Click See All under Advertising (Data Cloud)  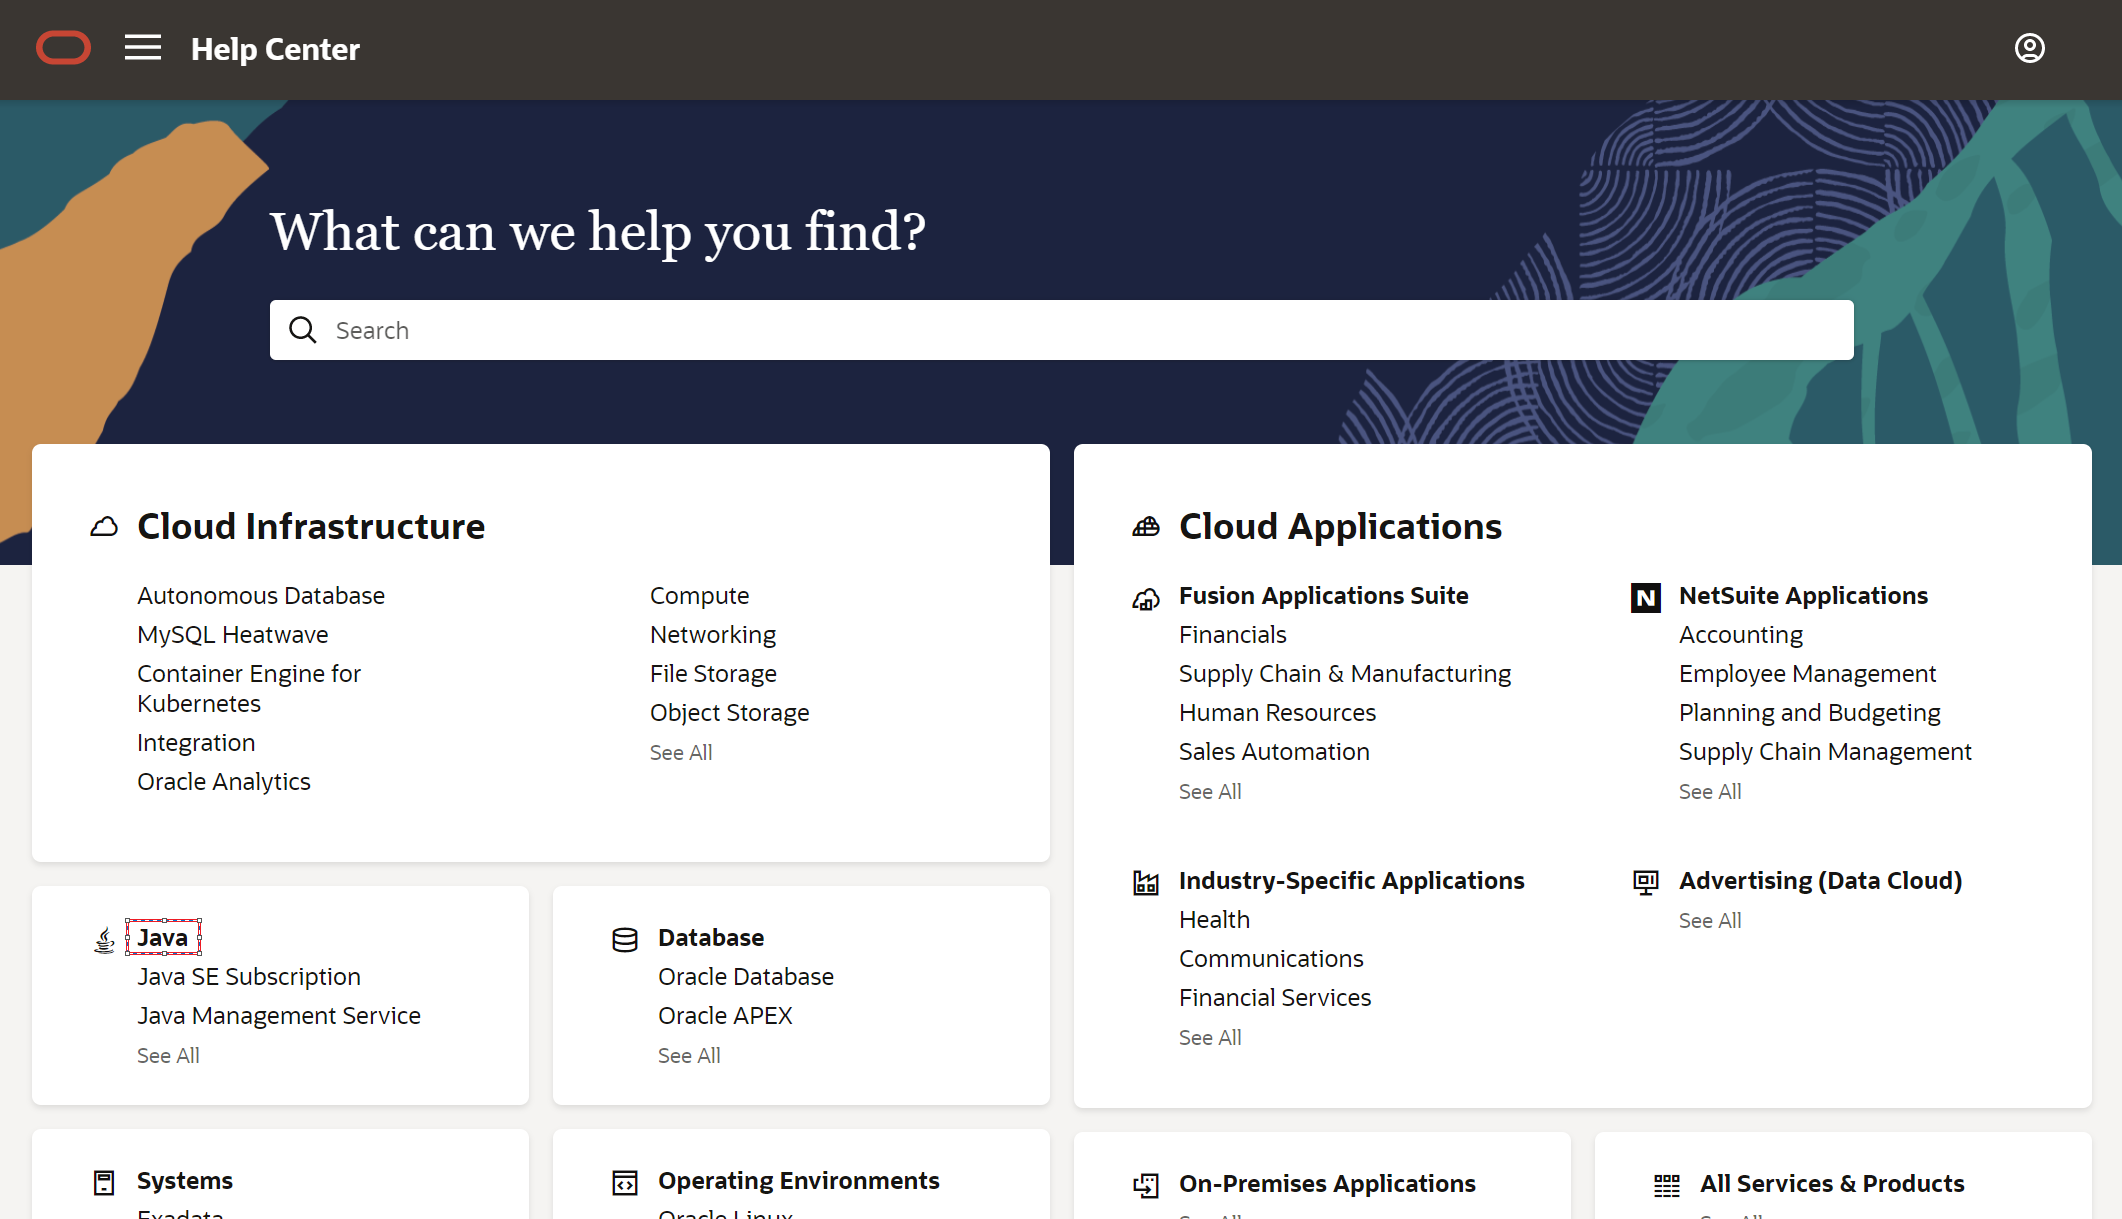[x=1710, y=921]
